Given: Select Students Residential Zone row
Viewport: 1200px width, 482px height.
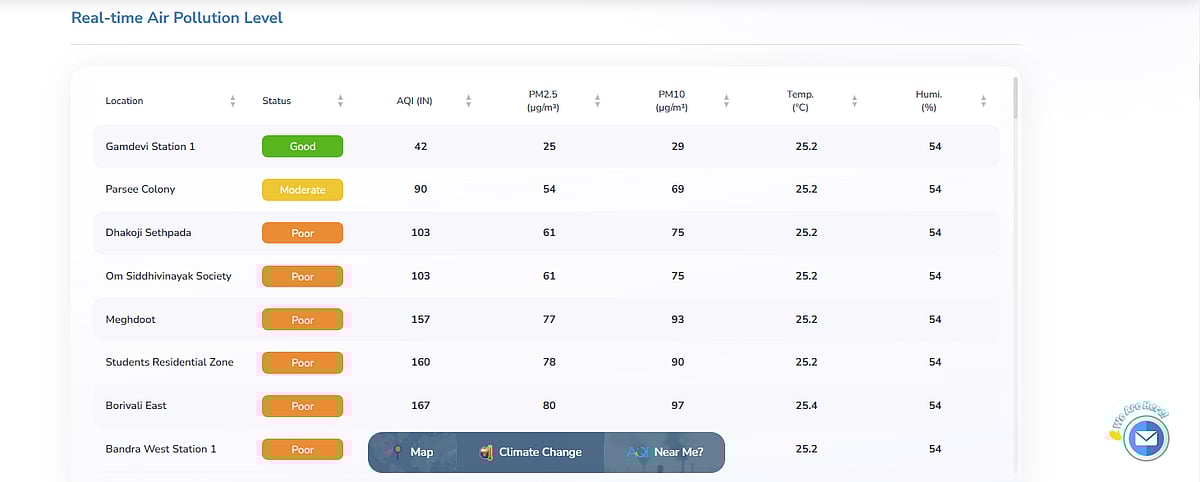Looking at the screenshot, I should click(169, 362).
